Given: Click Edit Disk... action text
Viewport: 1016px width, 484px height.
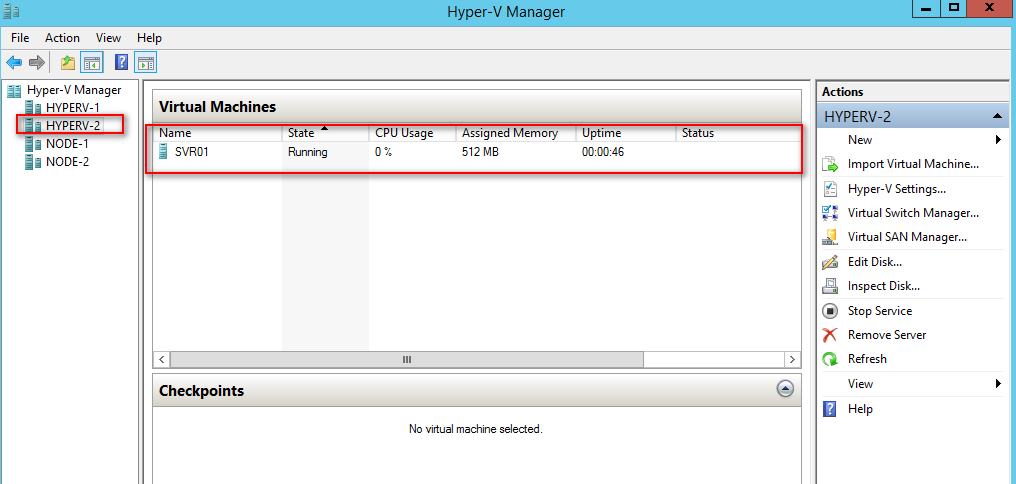Looking at the screenshot, I should click(x=875, y=262).
